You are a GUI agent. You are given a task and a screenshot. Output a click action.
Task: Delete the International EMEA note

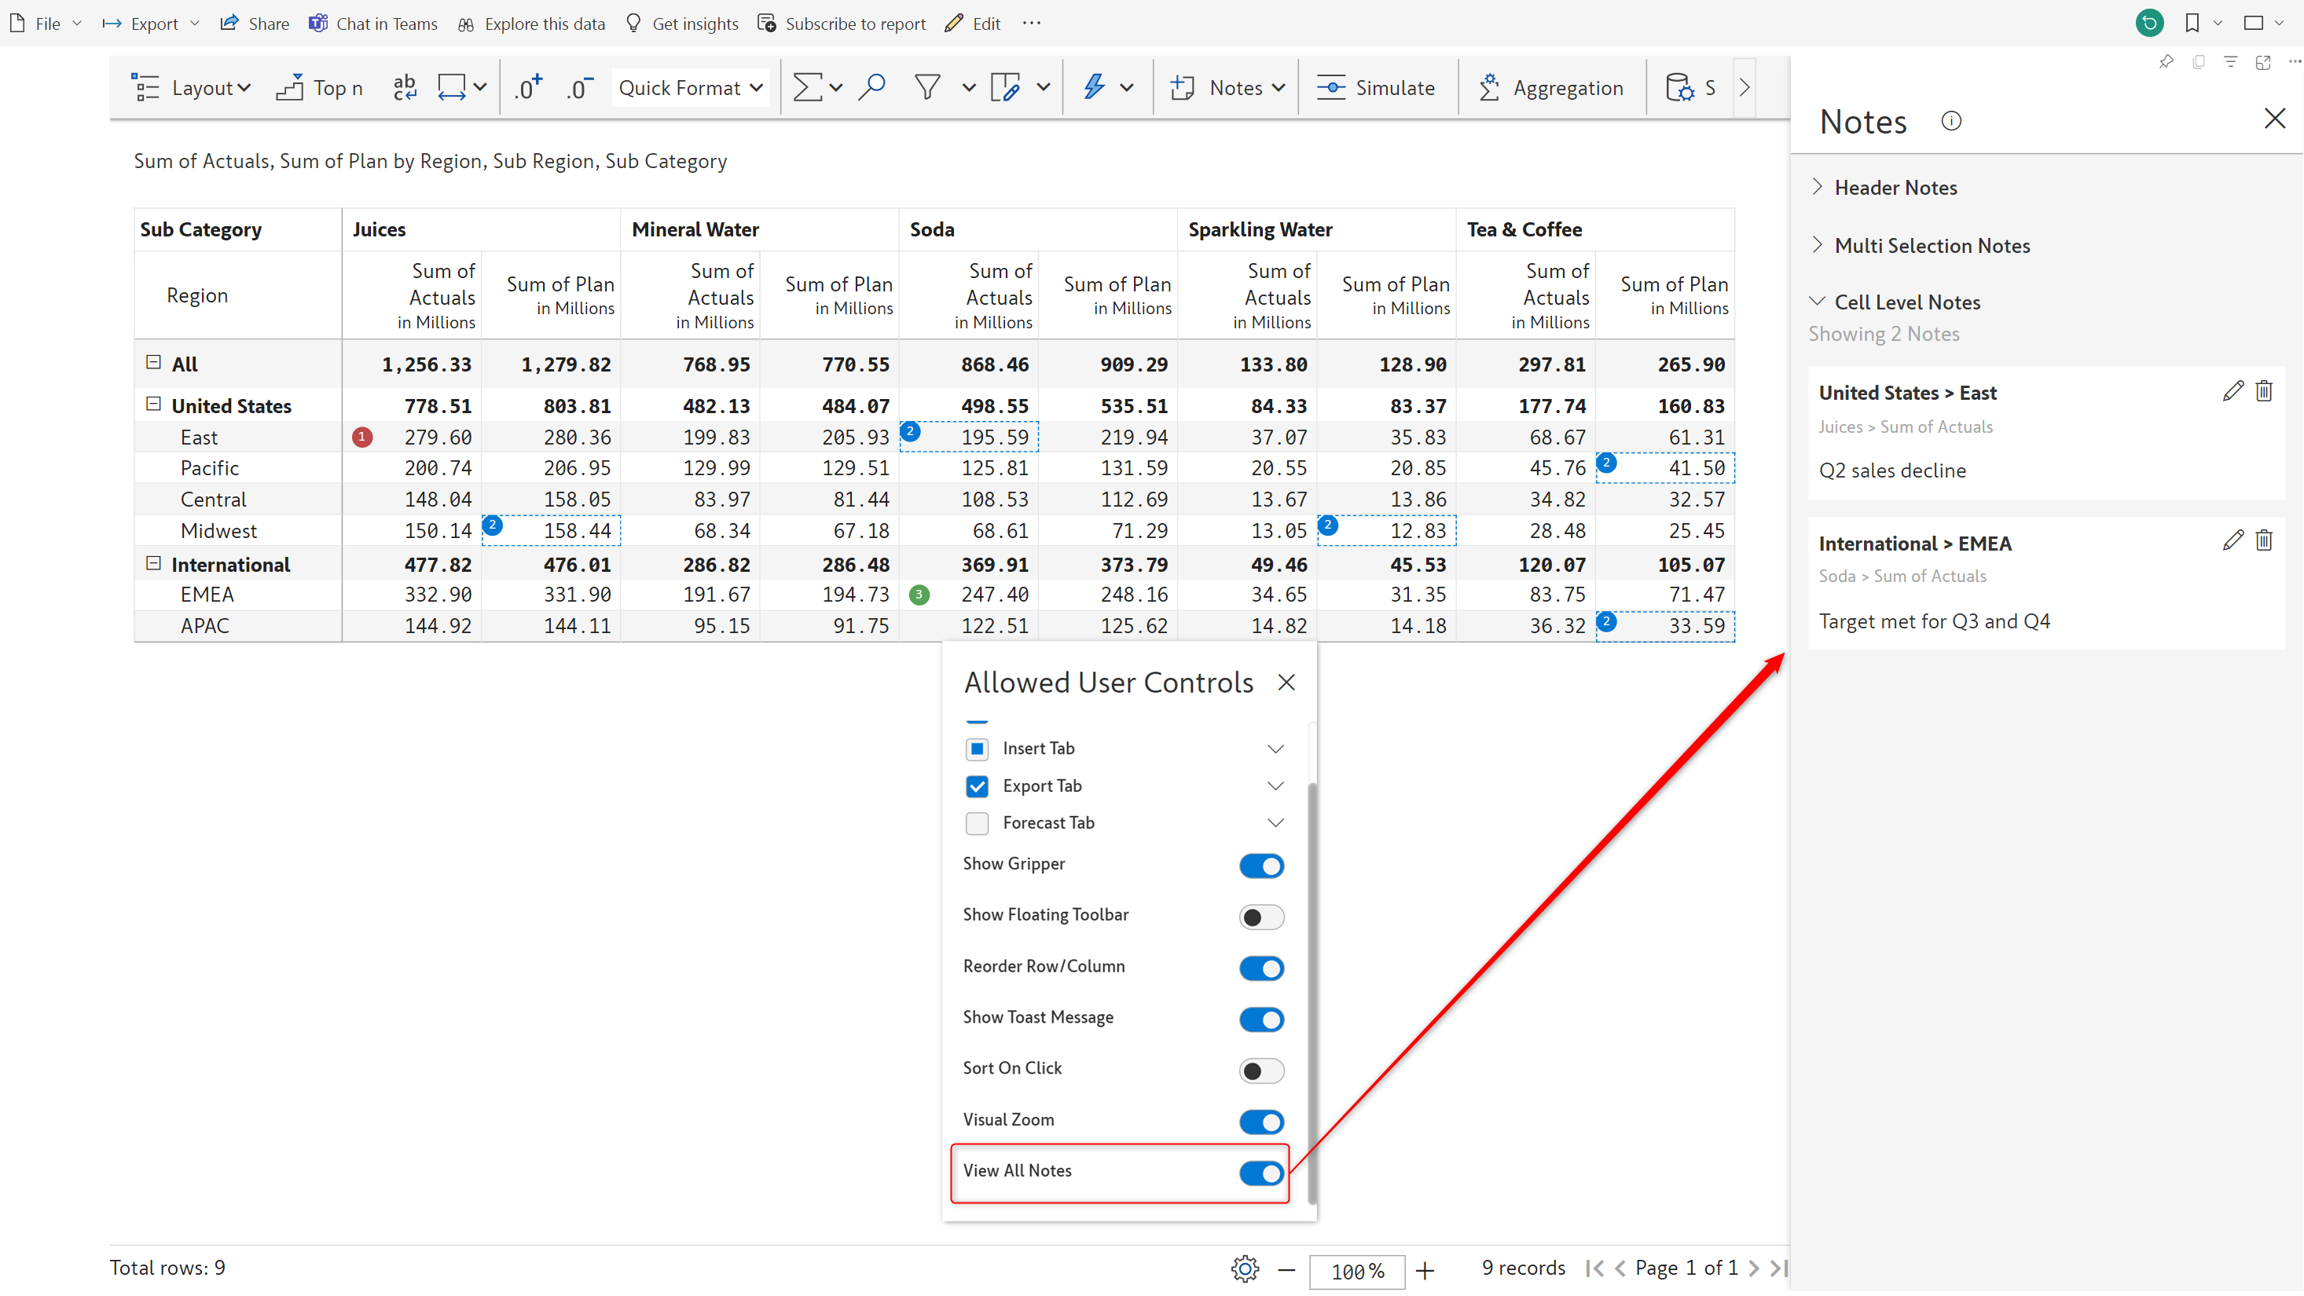click(2264, 541)
